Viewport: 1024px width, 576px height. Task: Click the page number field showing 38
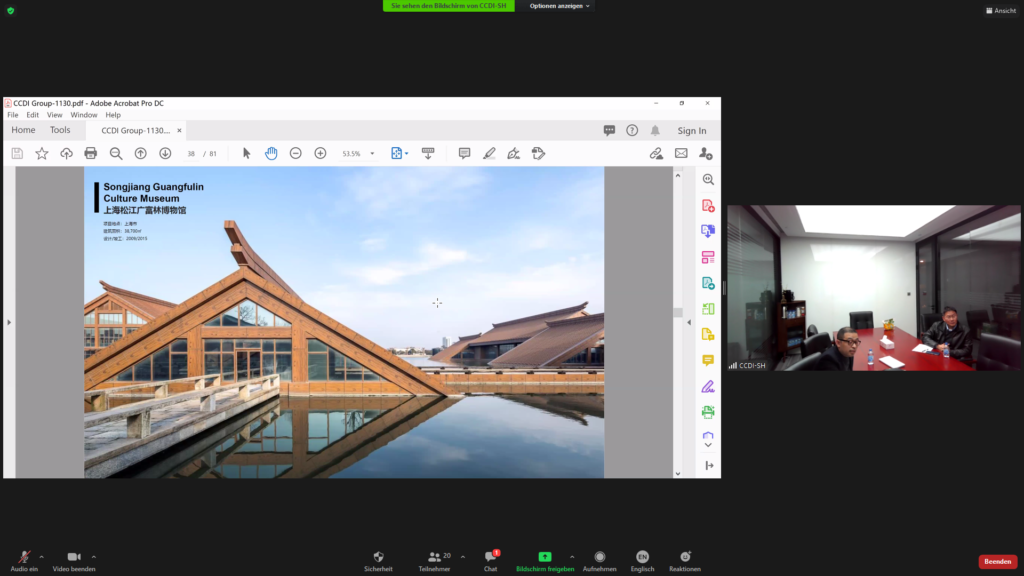pyautogui.click(x=191, y=154)
